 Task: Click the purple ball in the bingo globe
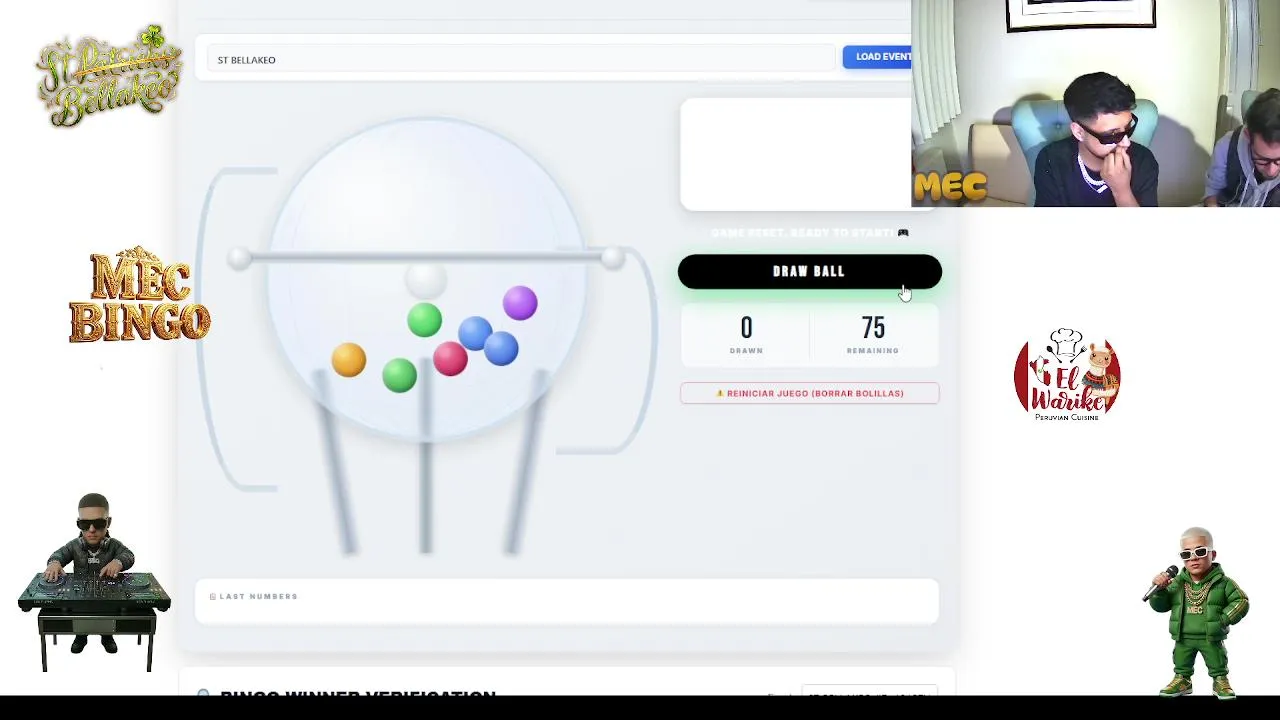(520, 303)
